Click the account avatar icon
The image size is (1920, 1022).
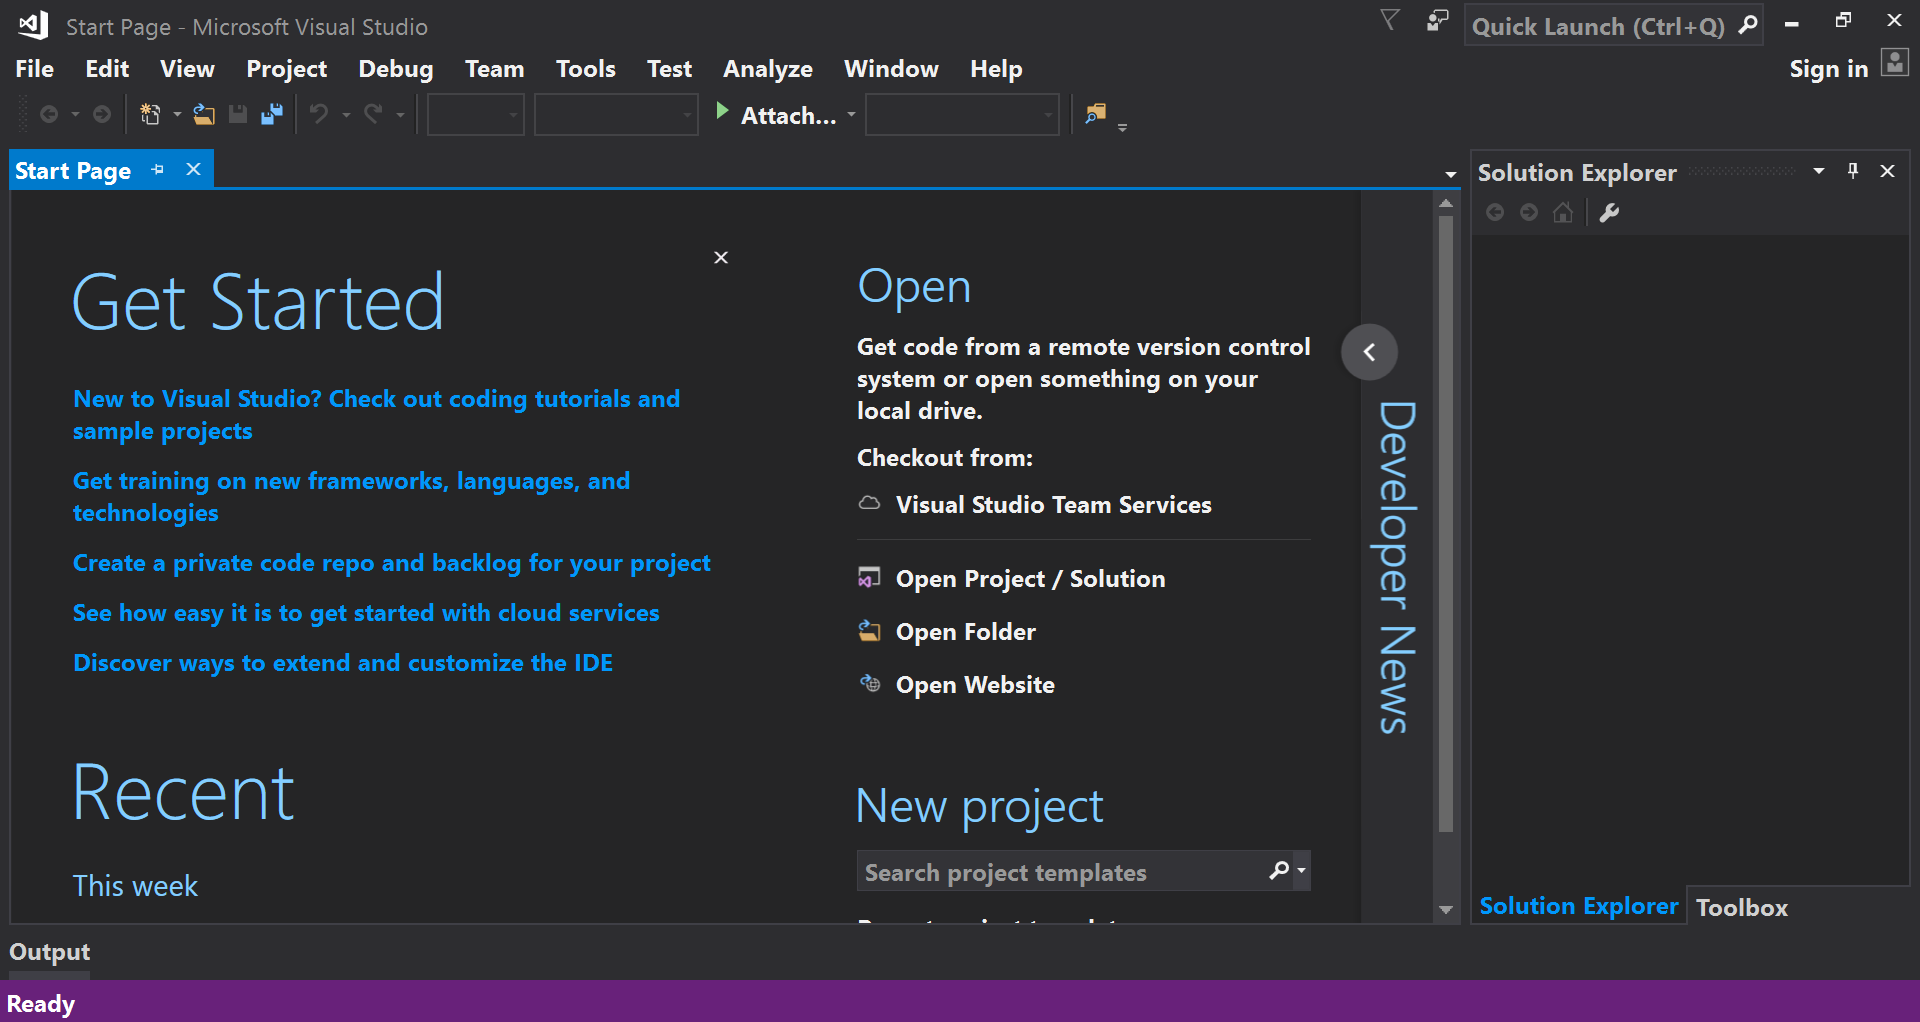[1895, 62]
